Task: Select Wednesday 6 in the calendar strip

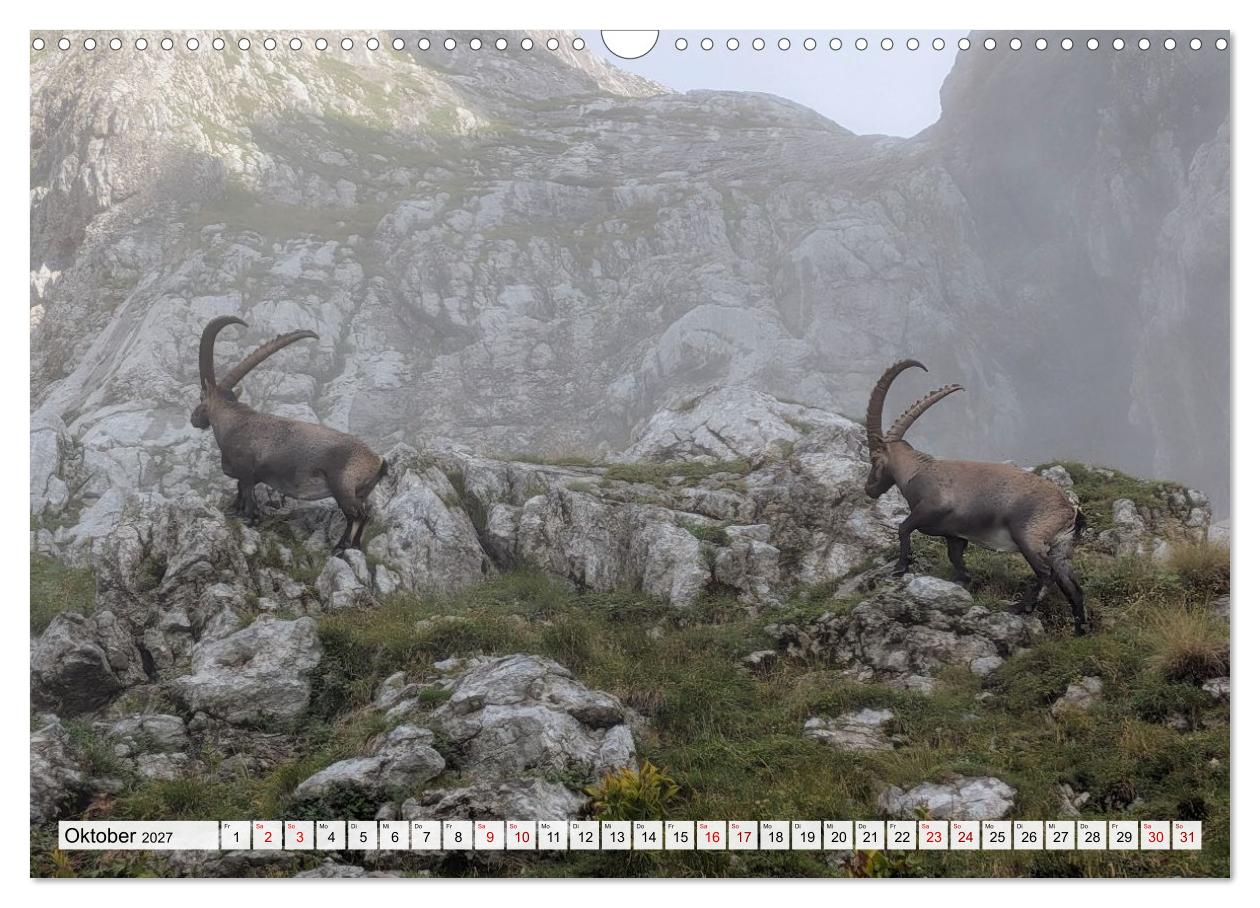Action: (x=394, y=836)
